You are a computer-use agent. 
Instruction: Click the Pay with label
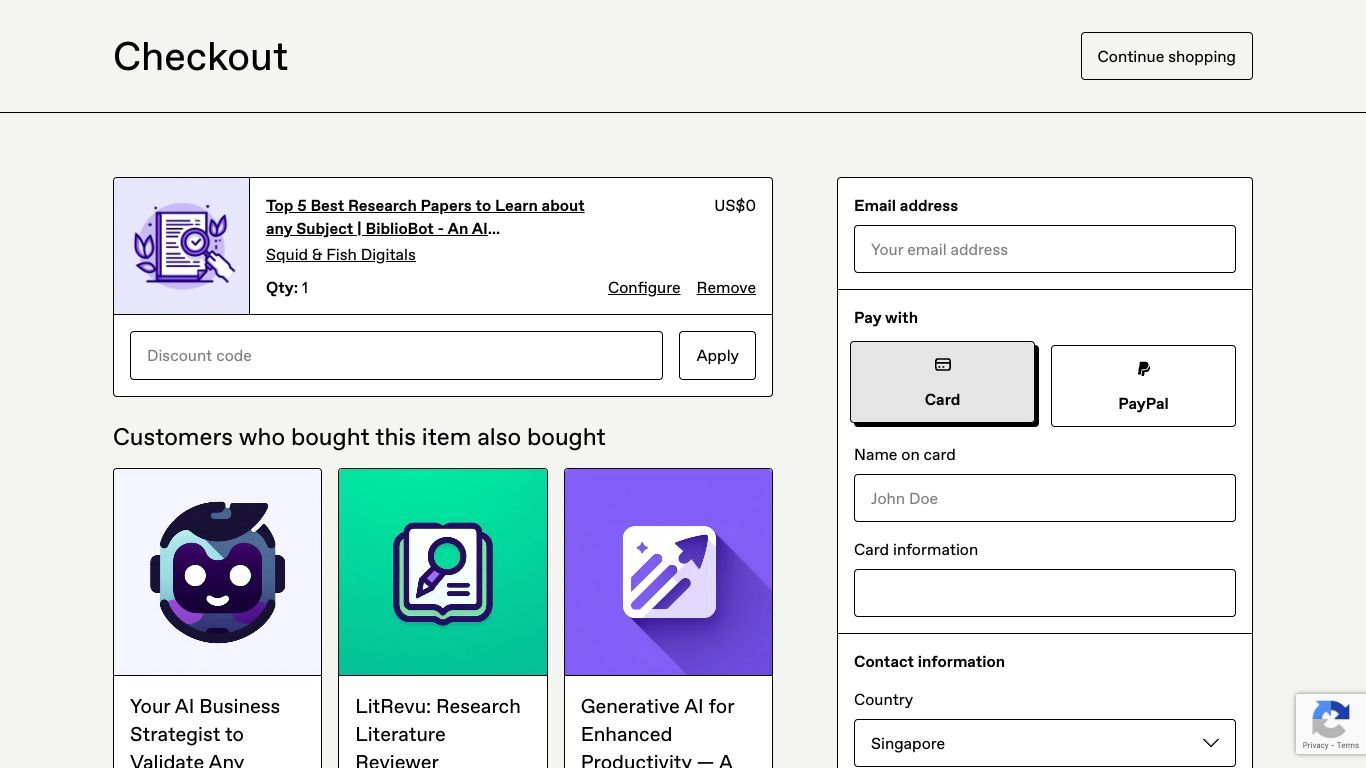click(886, 317)
